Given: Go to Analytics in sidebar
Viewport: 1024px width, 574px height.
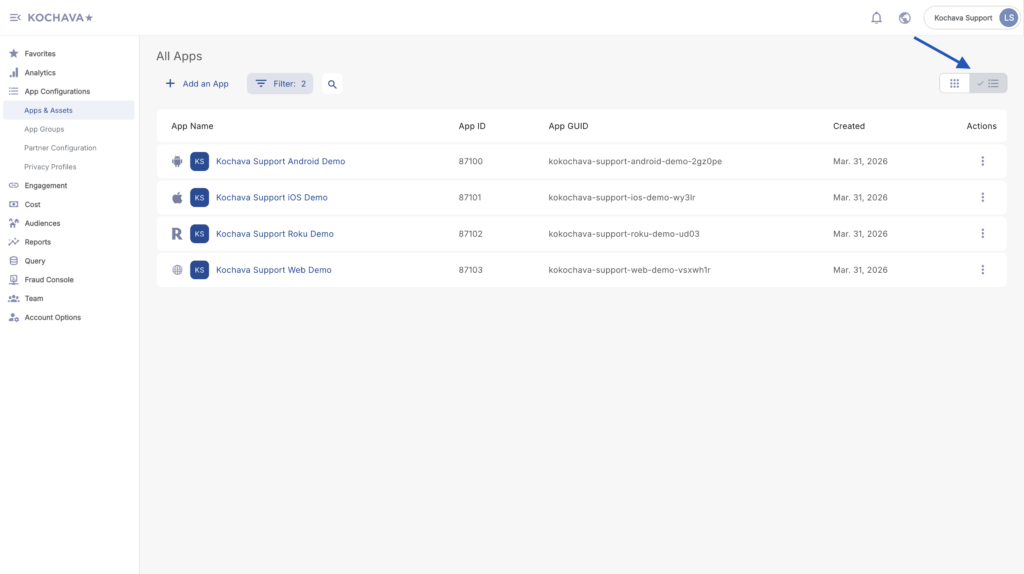Looking at the screenshot, I should (40, 72).
